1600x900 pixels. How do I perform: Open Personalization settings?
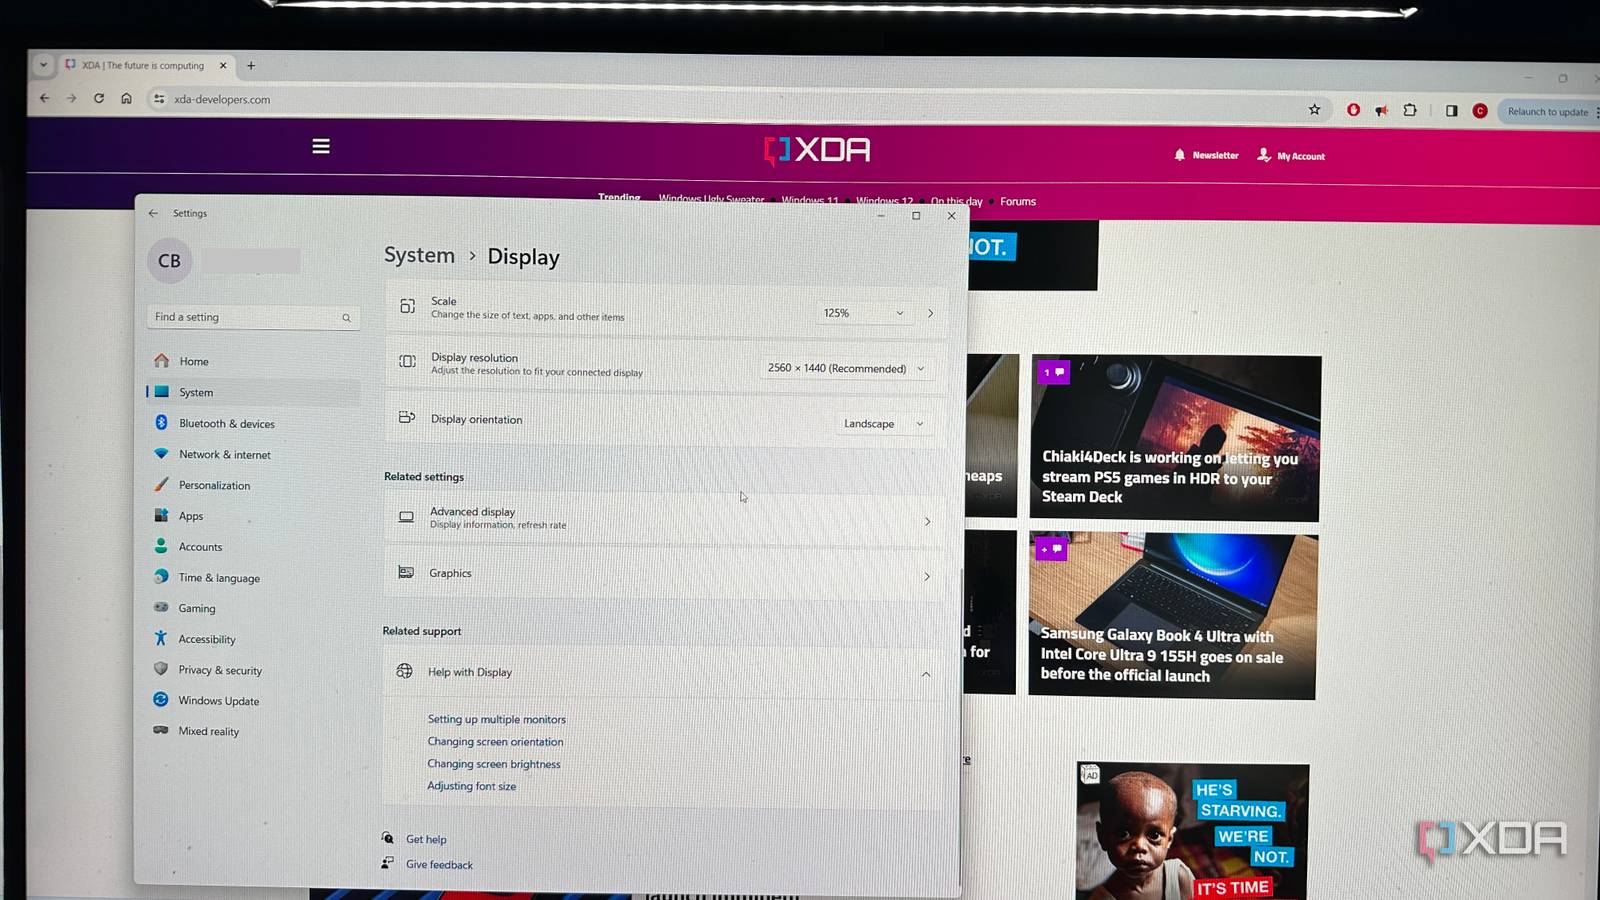click(x=214, y=485)
